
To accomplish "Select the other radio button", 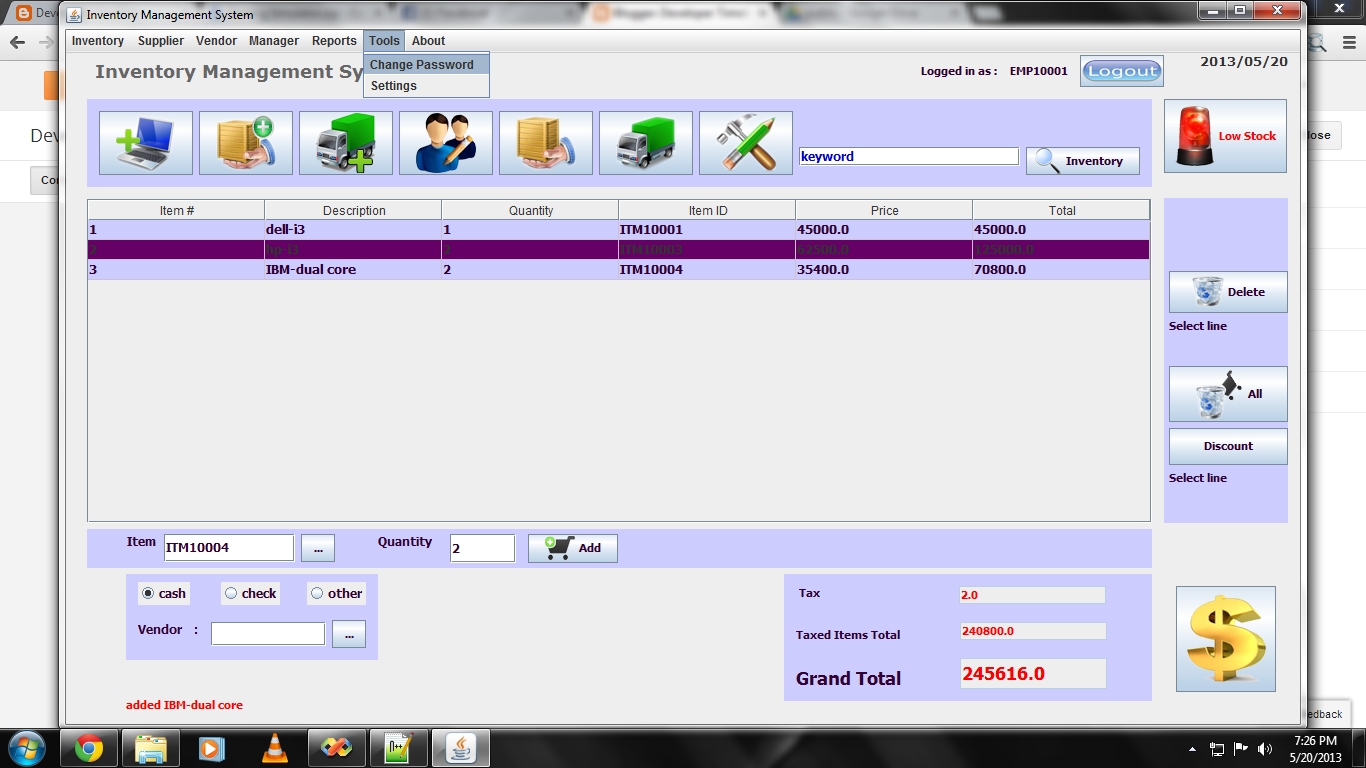I will tap(317, 593).
